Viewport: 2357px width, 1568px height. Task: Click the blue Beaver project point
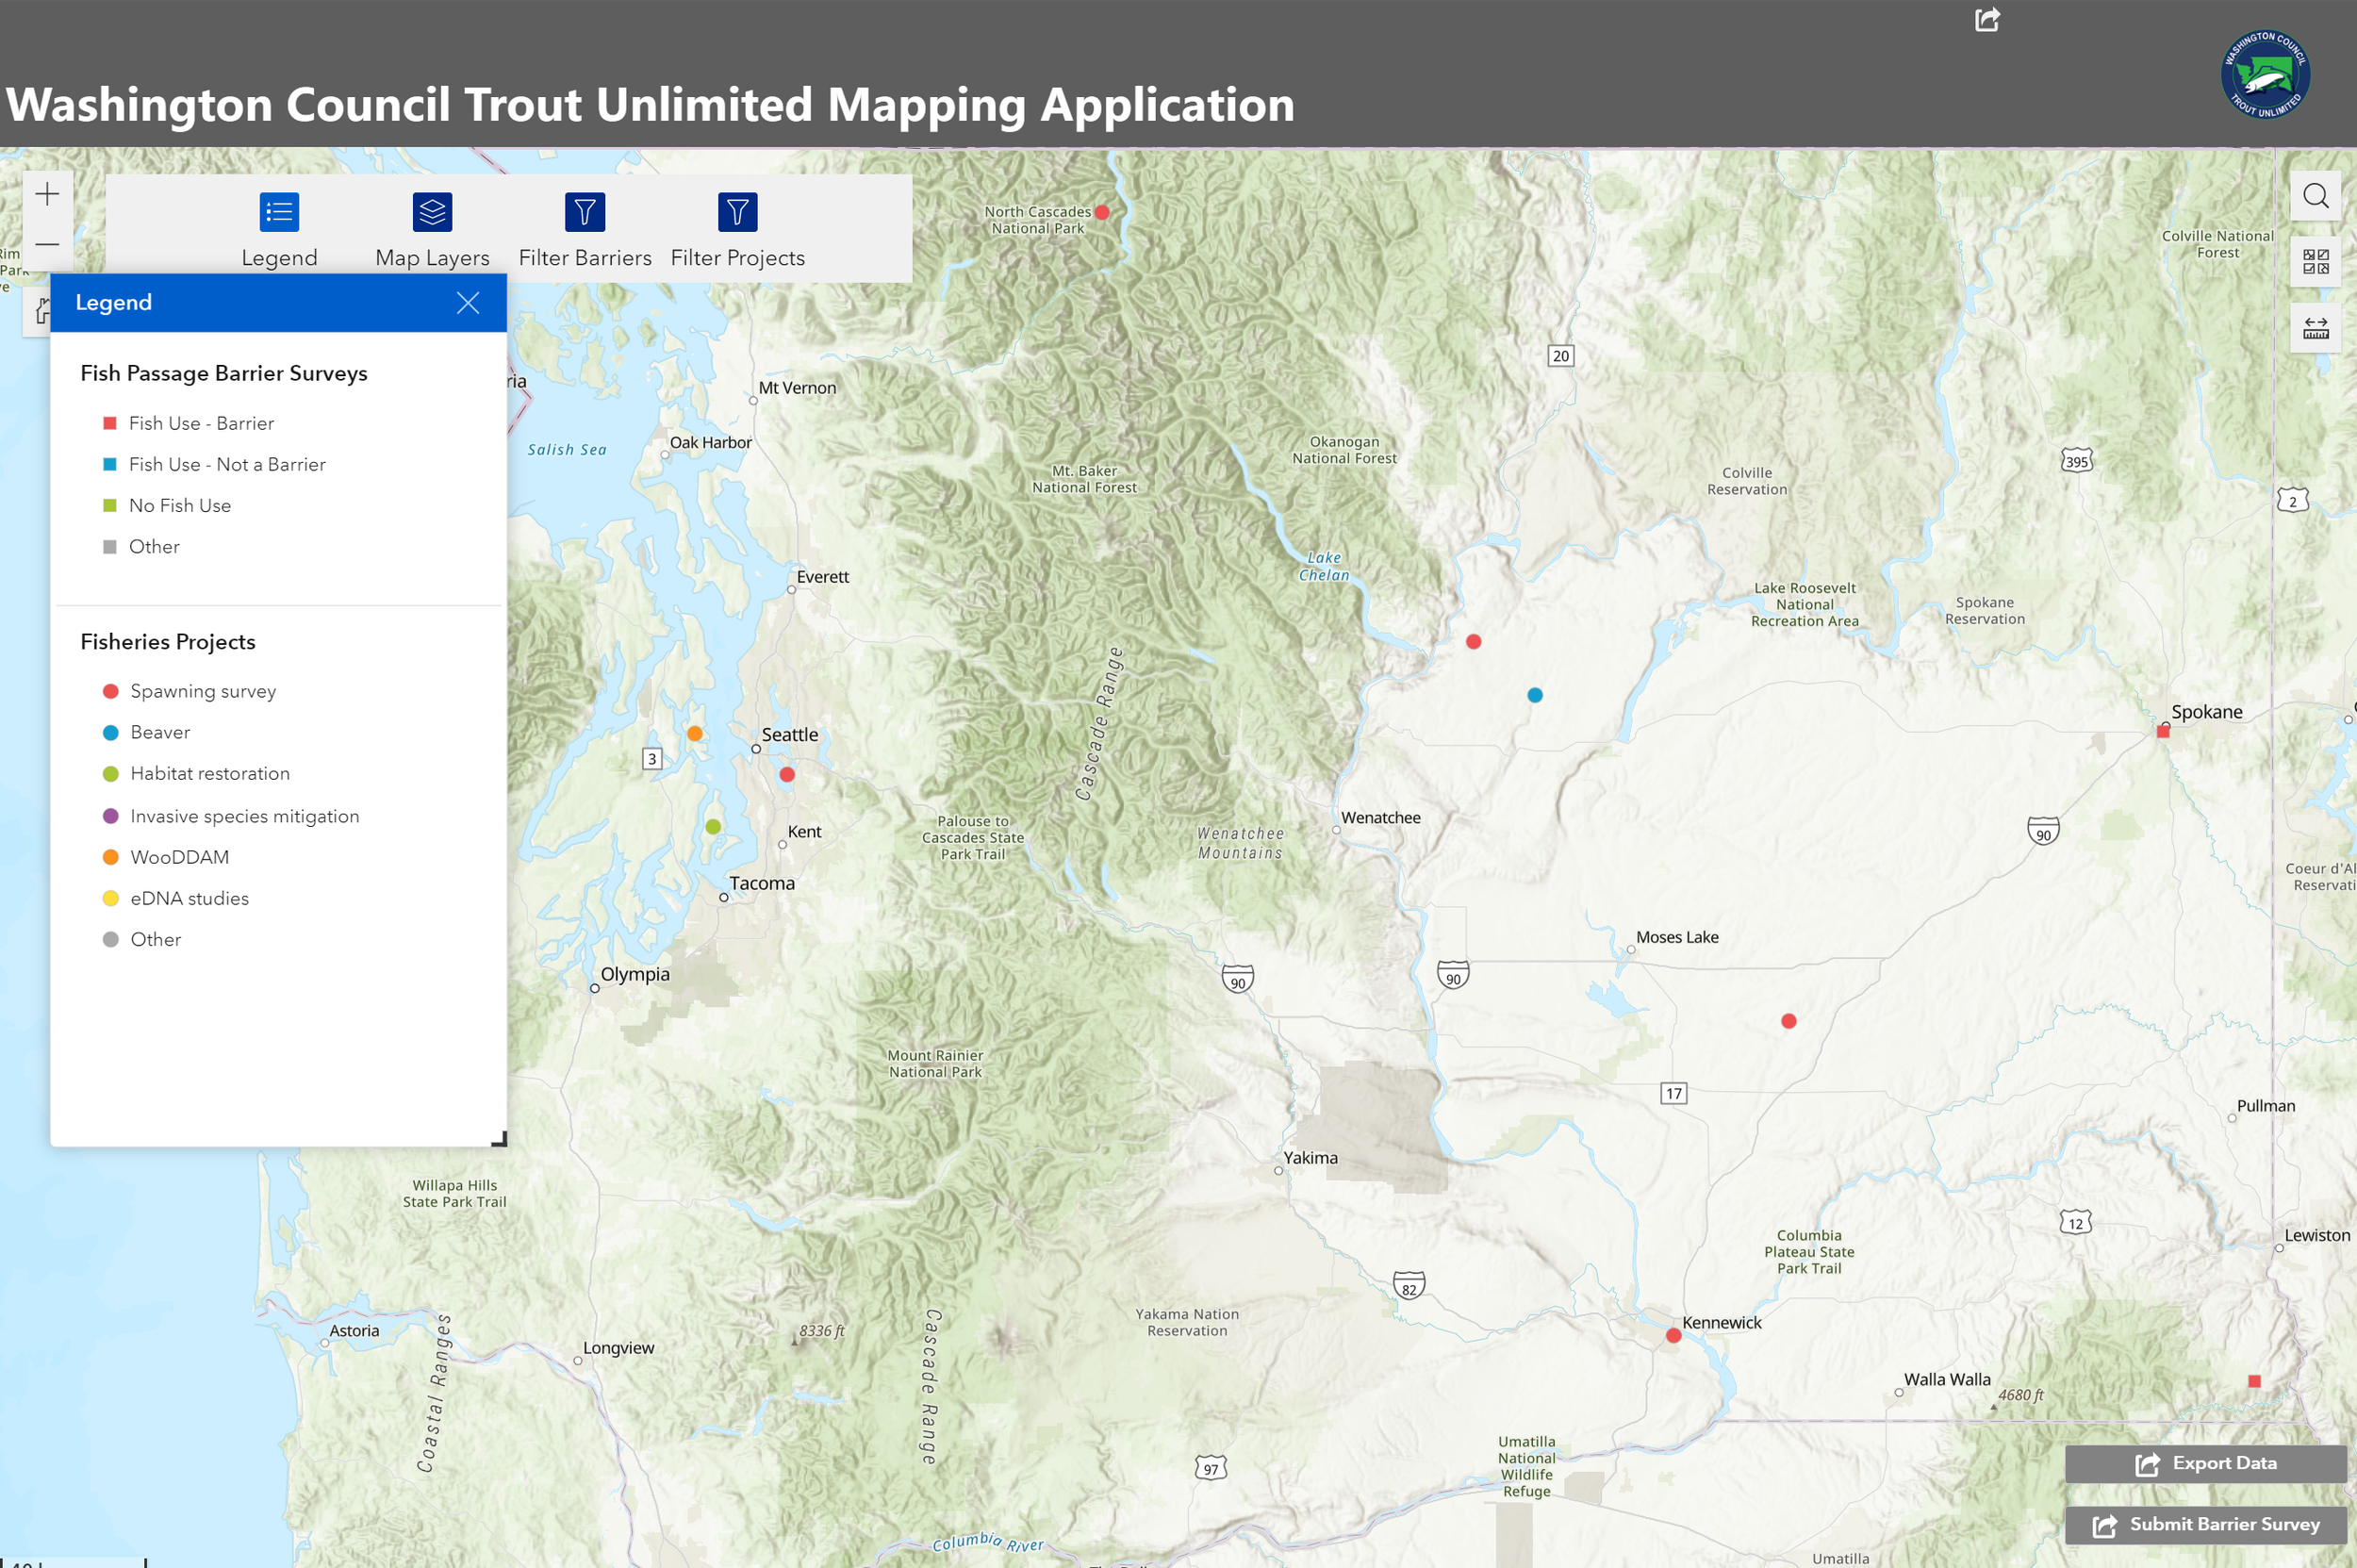coord(1535,695)
